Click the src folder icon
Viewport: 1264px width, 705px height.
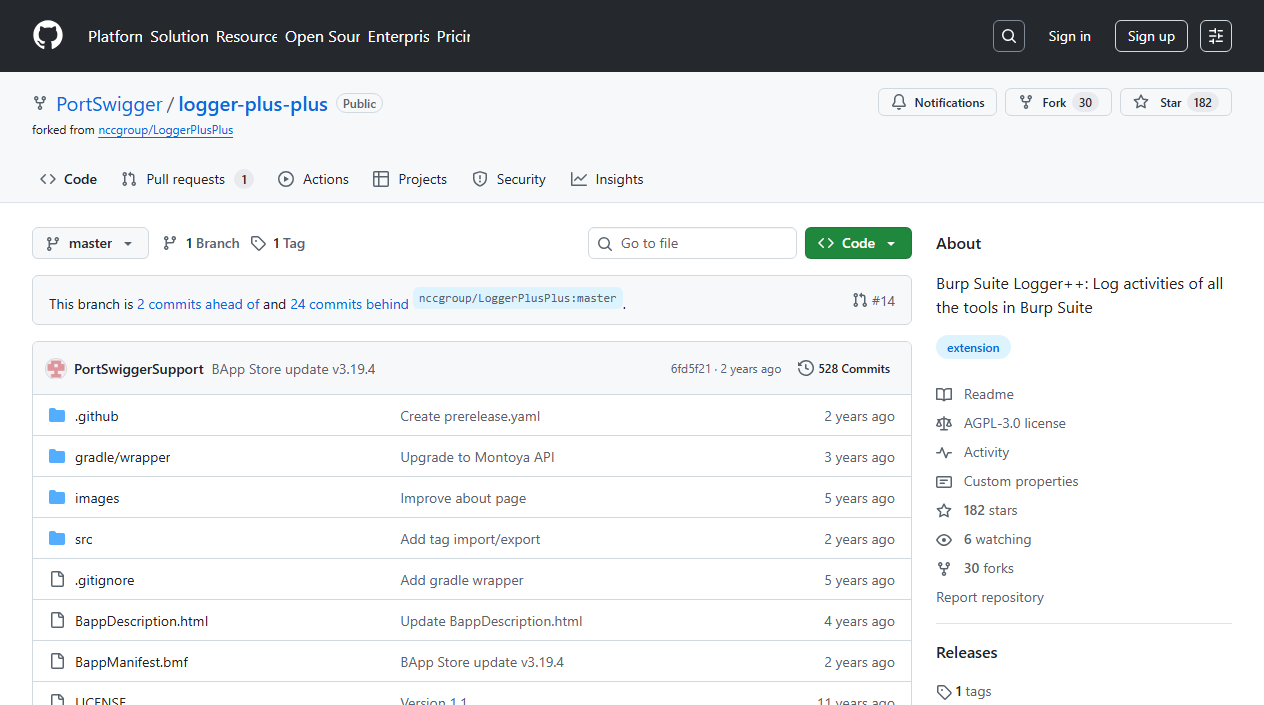57,539
